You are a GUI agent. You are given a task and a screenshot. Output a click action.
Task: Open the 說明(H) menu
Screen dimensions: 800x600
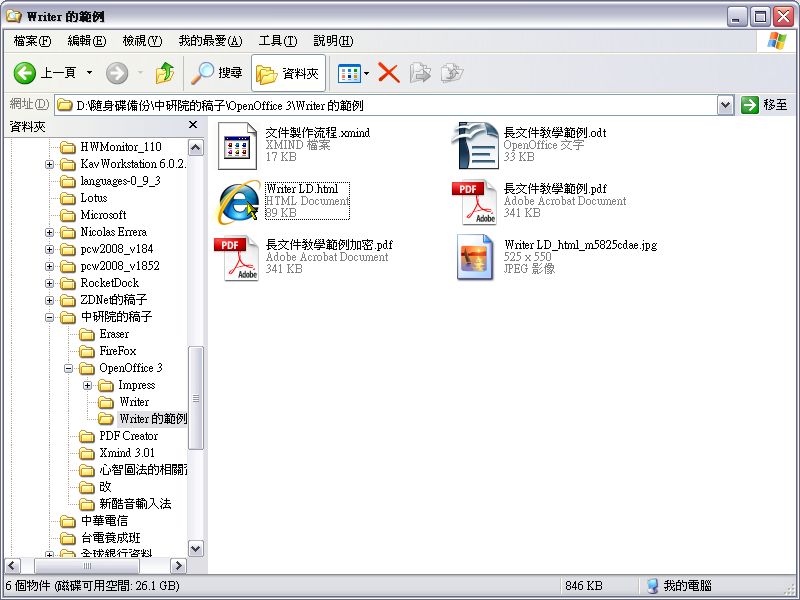(333, 41)
